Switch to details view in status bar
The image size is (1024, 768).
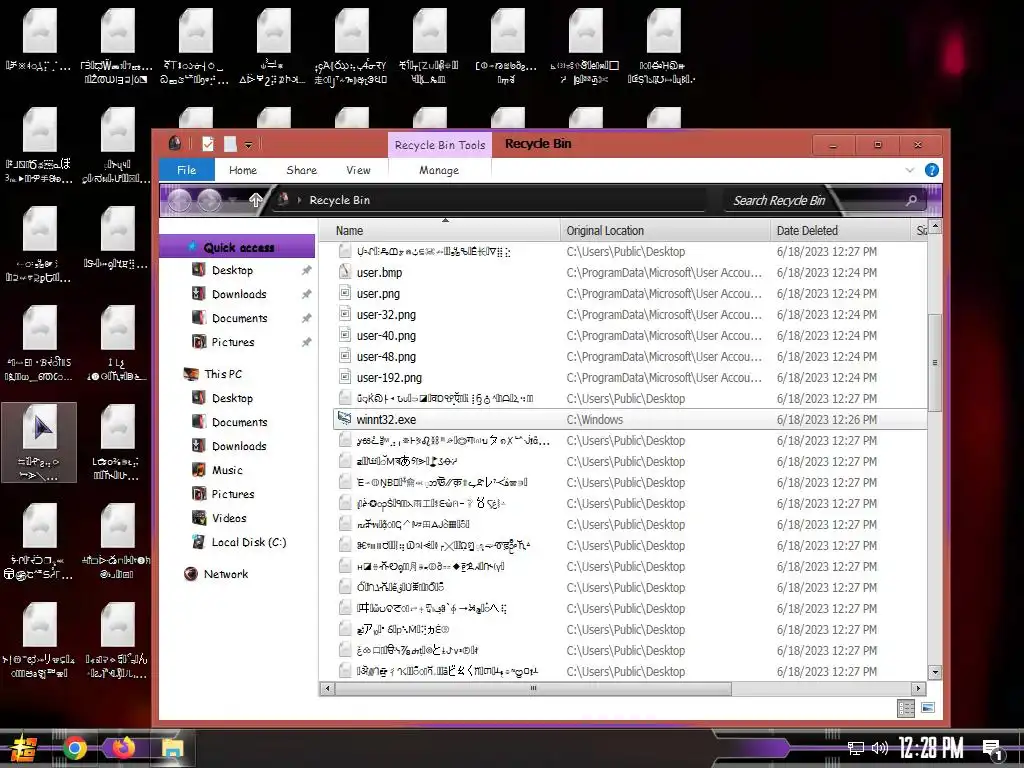[906, 708]
